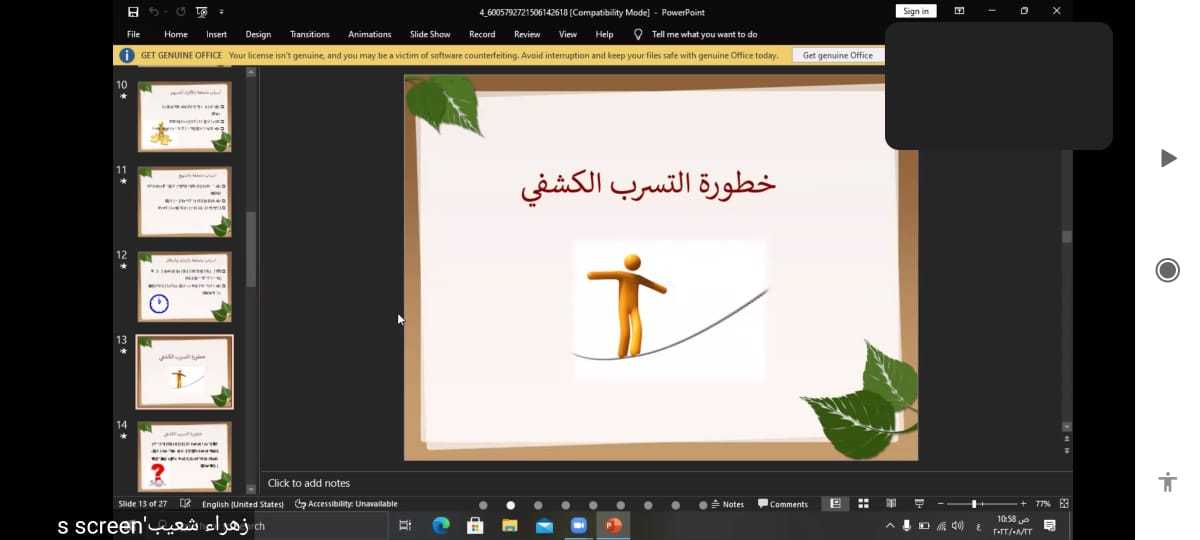This screenshot has height=540, width=1200.
Task: Toggle Normal view button in status bar
Action: (x=835, y=504)
